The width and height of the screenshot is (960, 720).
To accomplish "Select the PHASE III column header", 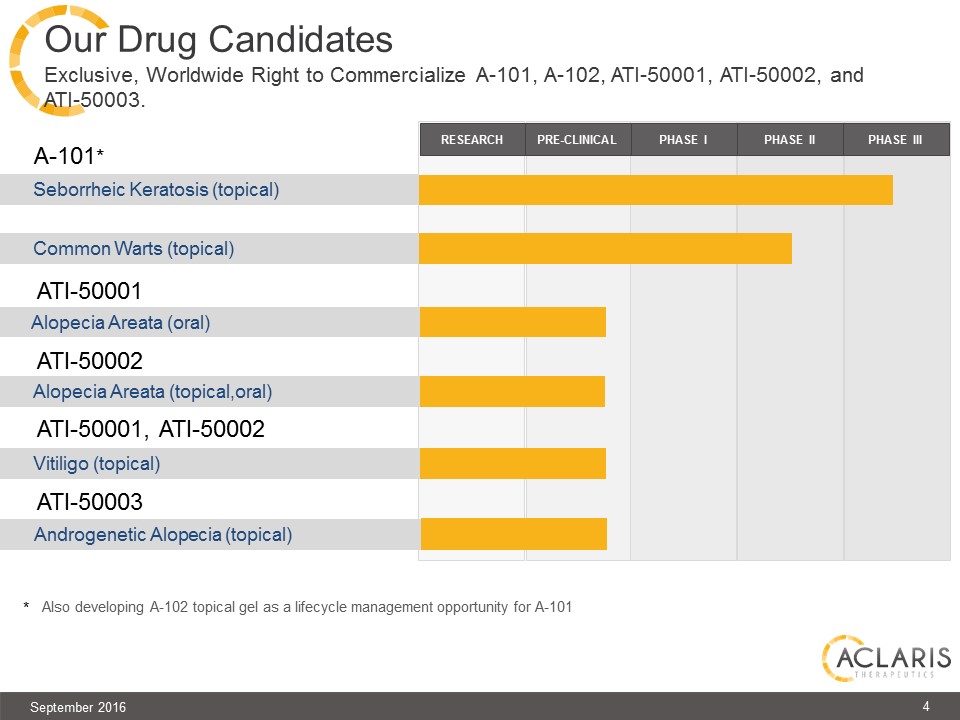I will 895,140.
